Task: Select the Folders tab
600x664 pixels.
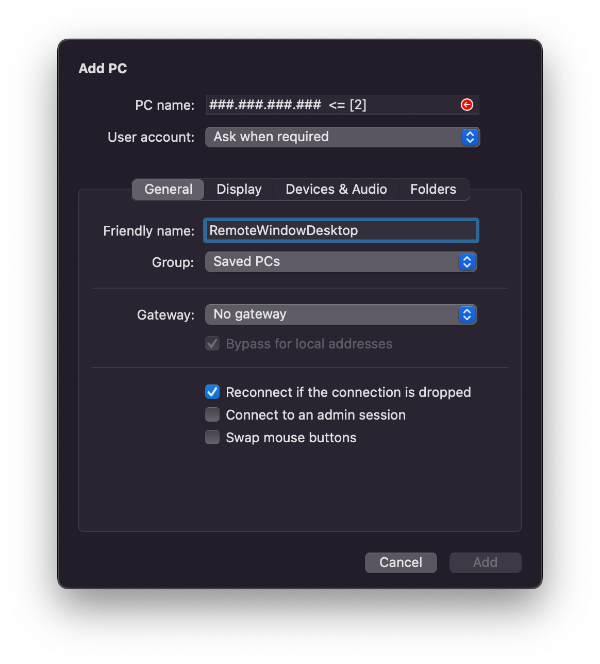Action: [433, 189]
